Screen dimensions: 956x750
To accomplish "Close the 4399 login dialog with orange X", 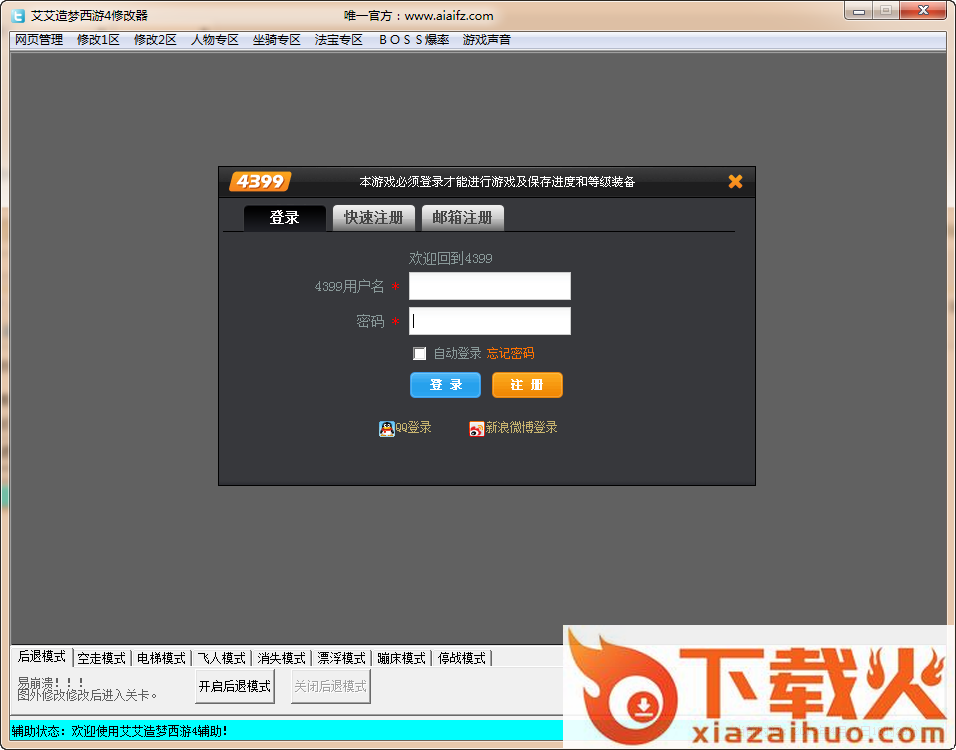I will click(x=735, y=181).
